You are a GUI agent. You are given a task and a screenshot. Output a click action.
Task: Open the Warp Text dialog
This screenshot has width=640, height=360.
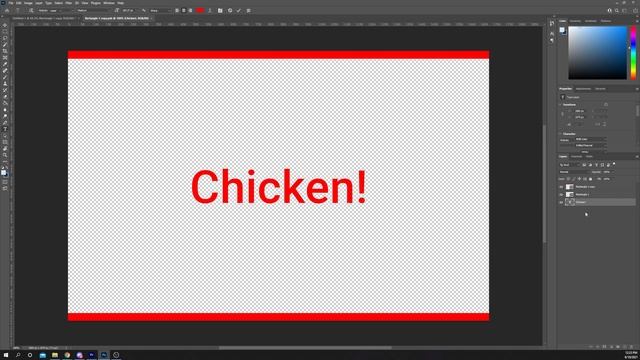click(x=210, y=11)
